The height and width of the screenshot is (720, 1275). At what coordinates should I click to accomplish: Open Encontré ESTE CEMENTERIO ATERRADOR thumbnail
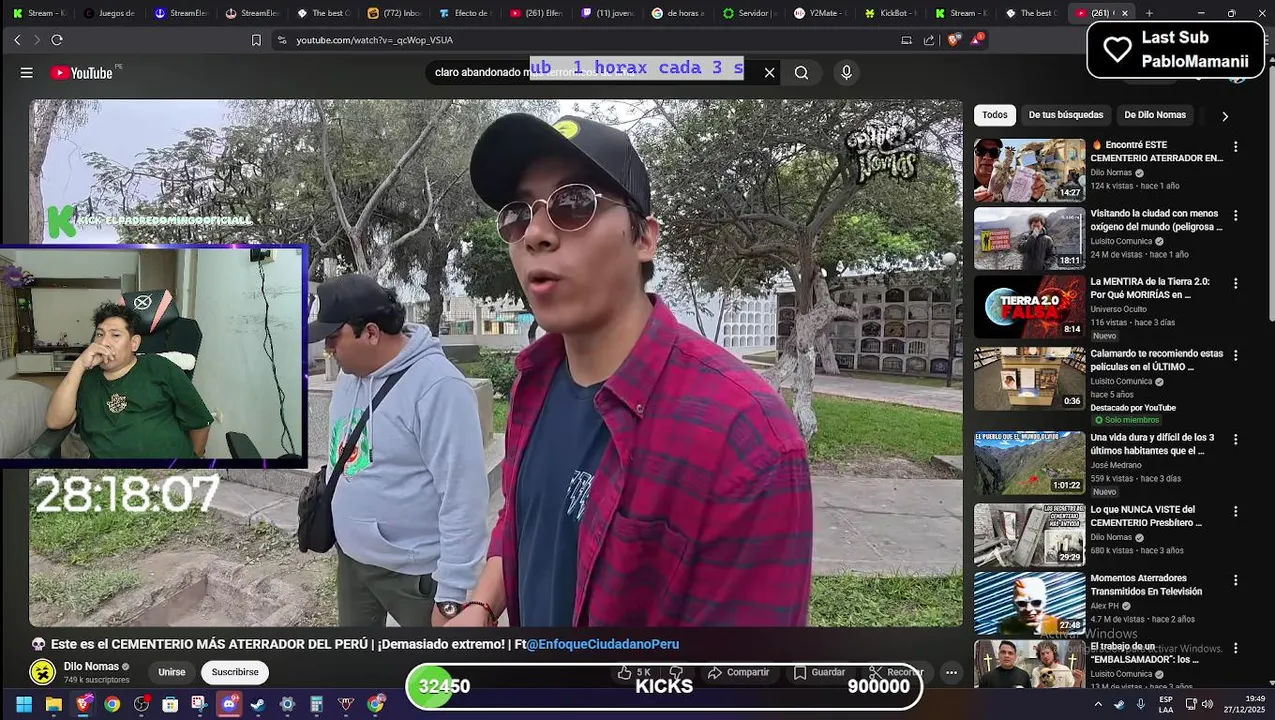pos(1029,170)
